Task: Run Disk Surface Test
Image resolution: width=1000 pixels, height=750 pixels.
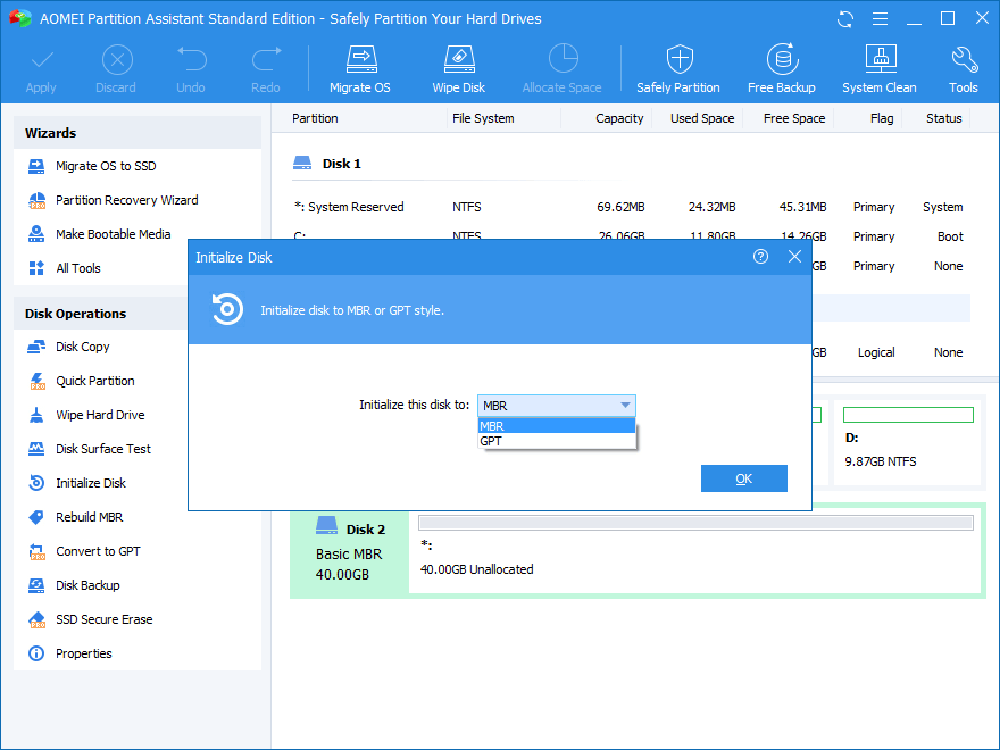Action: point(89,449)
